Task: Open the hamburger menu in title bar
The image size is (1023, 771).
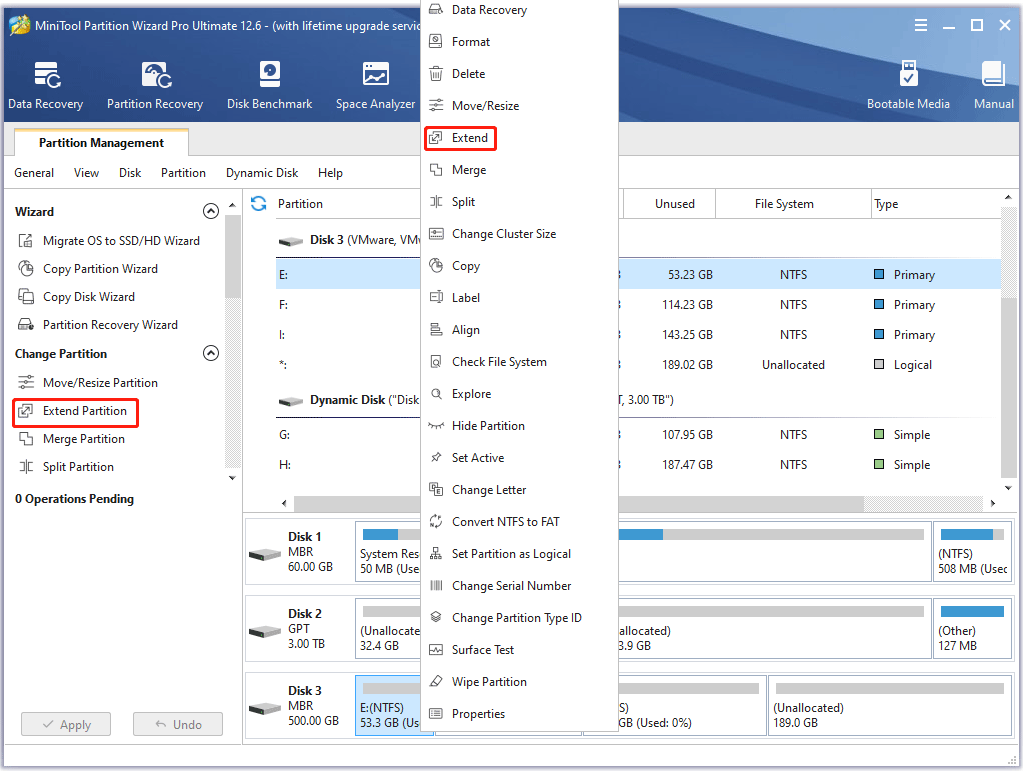Action: (x=921, y=25)
